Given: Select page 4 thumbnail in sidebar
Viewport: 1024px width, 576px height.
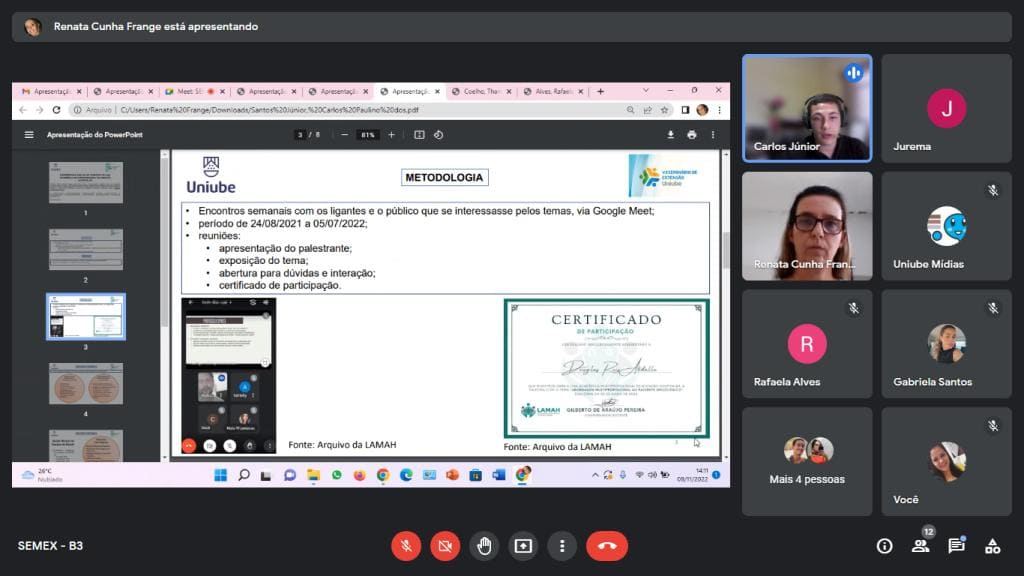Looking at the screenshot, I should [x=86, y=384].
